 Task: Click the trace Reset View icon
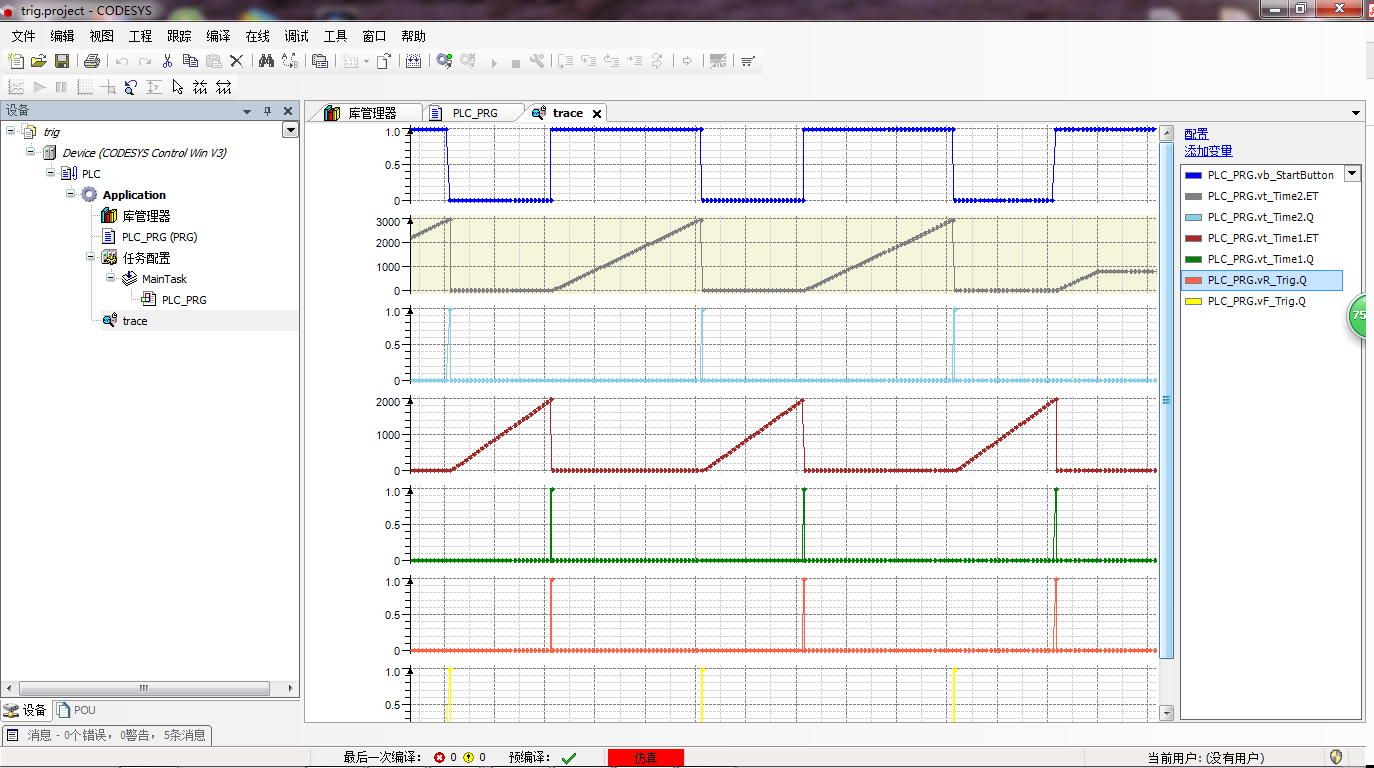pos(130,87)
